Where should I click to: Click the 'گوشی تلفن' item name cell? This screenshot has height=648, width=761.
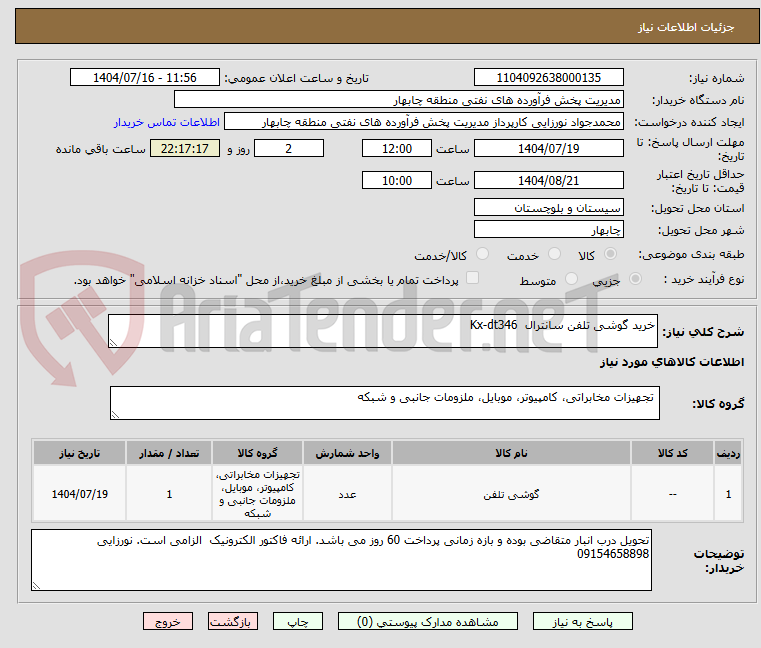511,494
